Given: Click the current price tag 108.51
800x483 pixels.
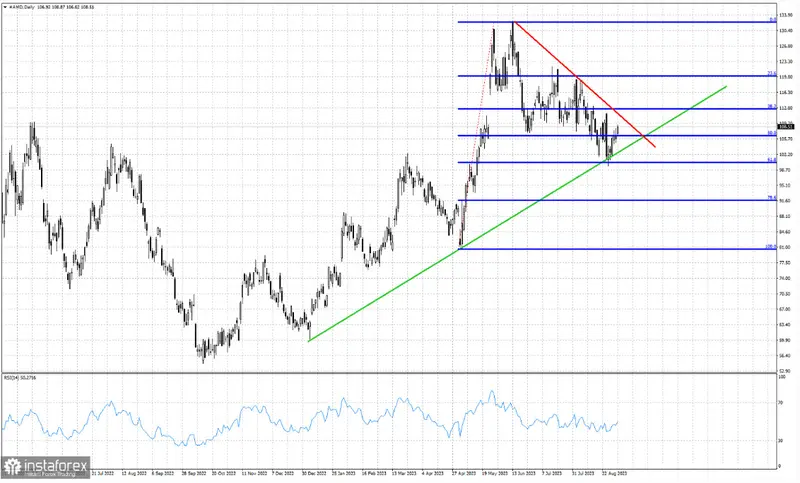Looking at the screenshot, I should pyautogui.click(x=786, y=125).
